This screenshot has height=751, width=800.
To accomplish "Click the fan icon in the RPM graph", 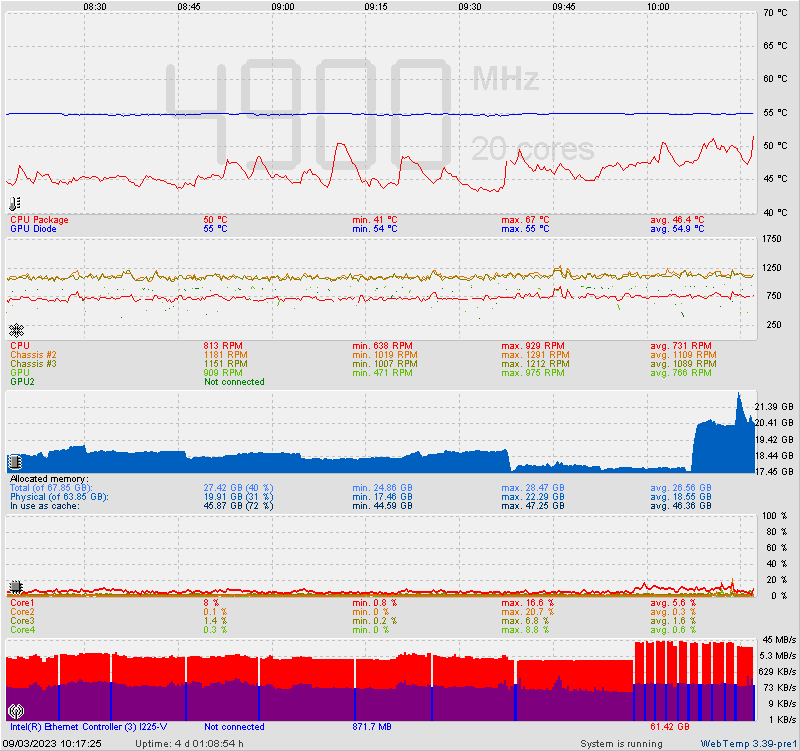I will (15, 329).
